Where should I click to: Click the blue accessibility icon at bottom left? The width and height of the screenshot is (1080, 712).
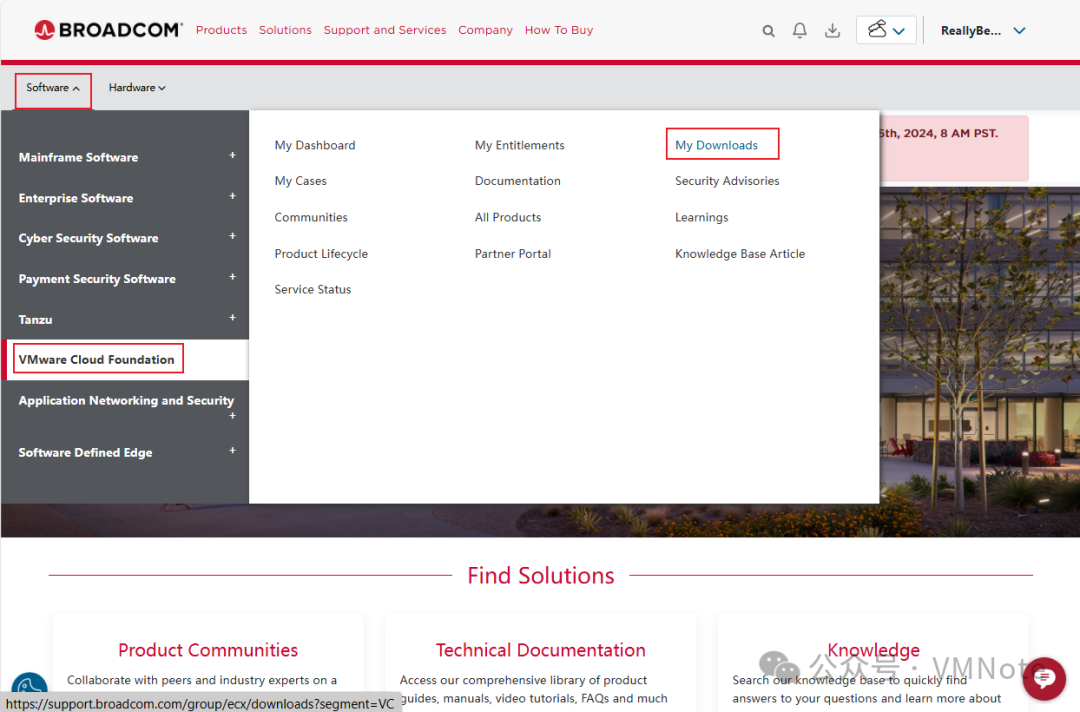click(x=30, y=683)
